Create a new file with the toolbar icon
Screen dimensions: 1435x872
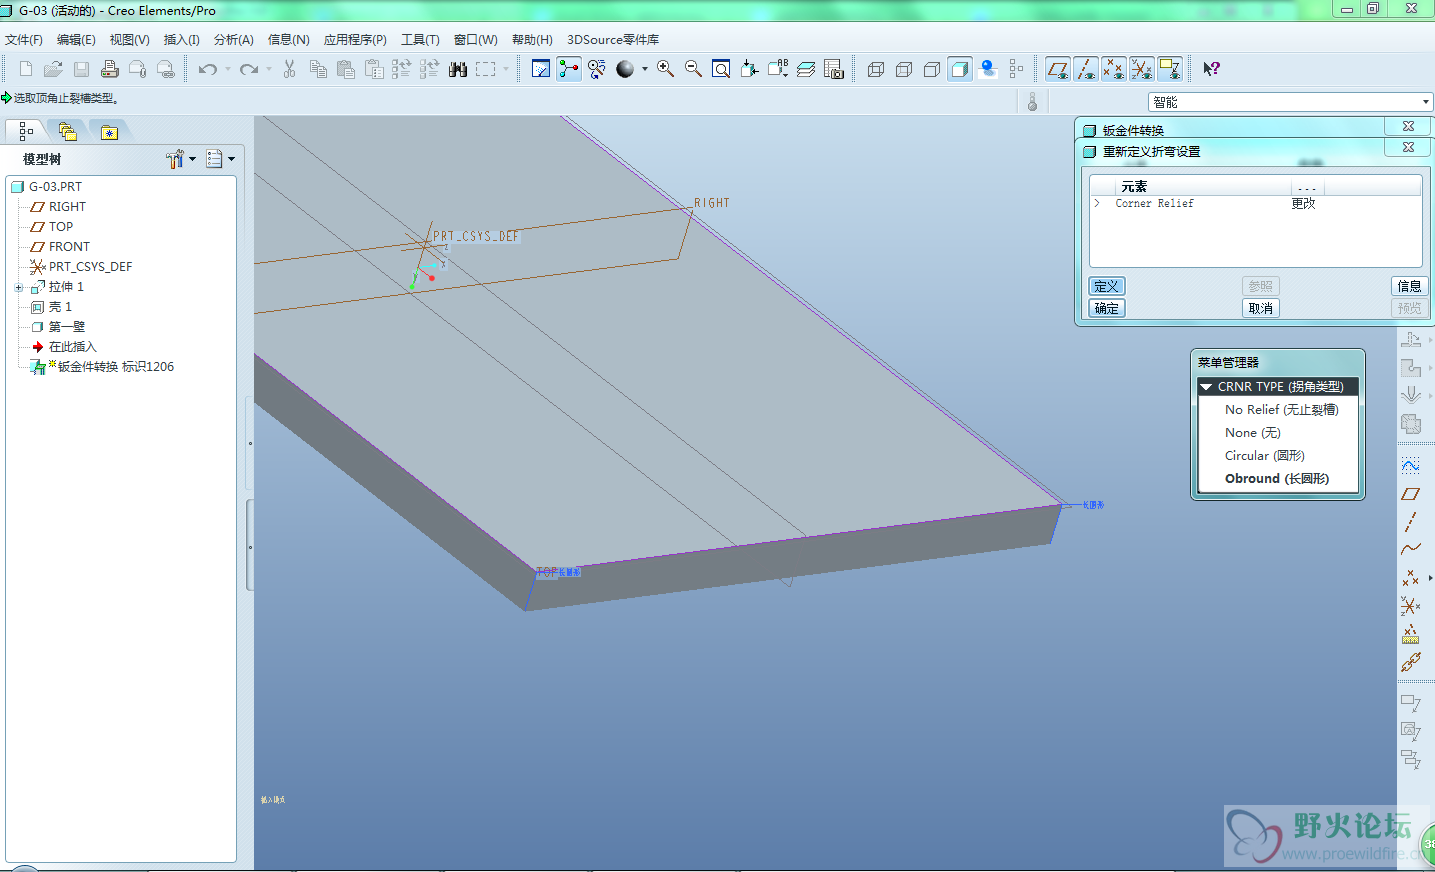point(25,69)
